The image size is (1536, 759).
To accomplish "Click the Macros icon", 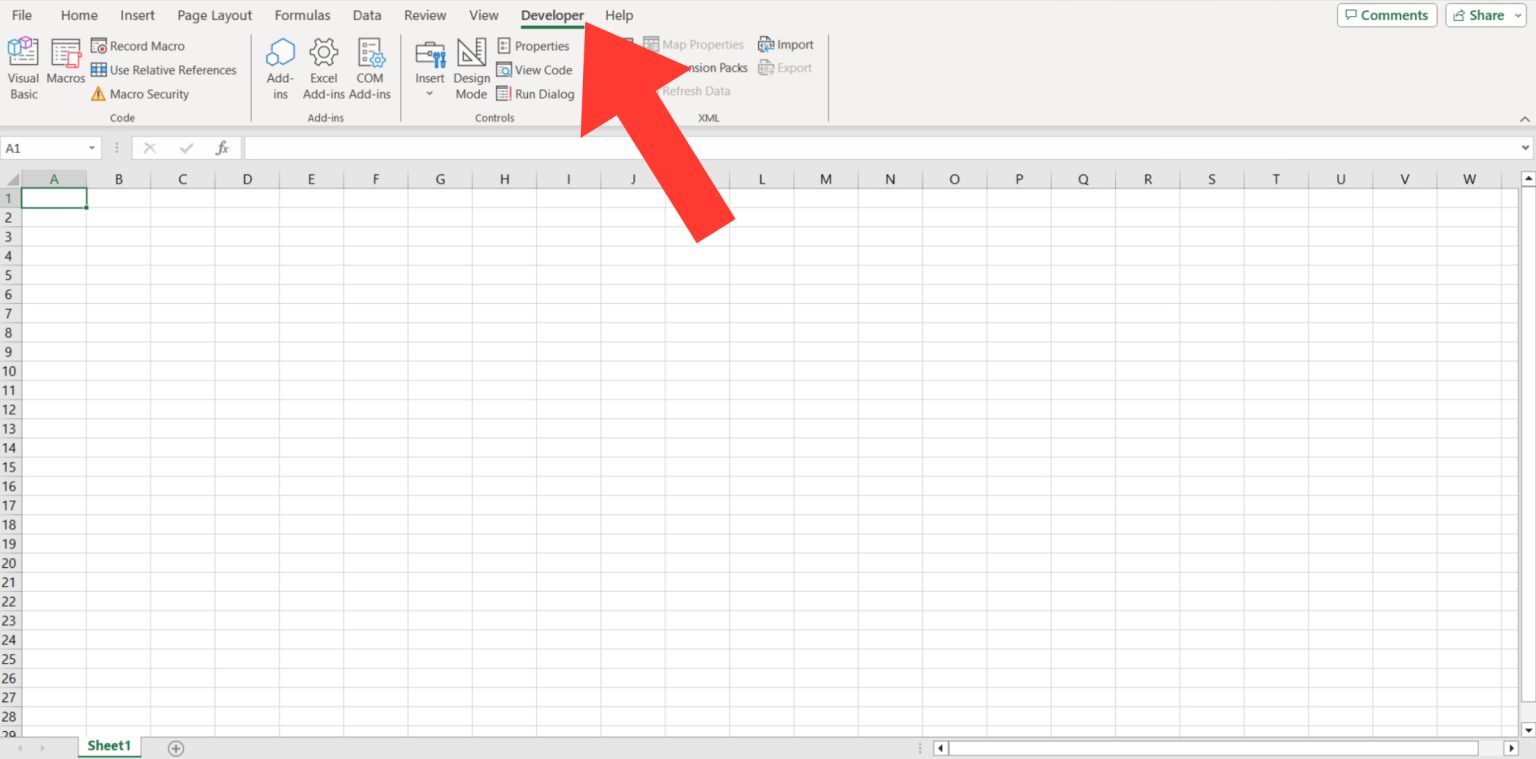I will coord(66,60).
